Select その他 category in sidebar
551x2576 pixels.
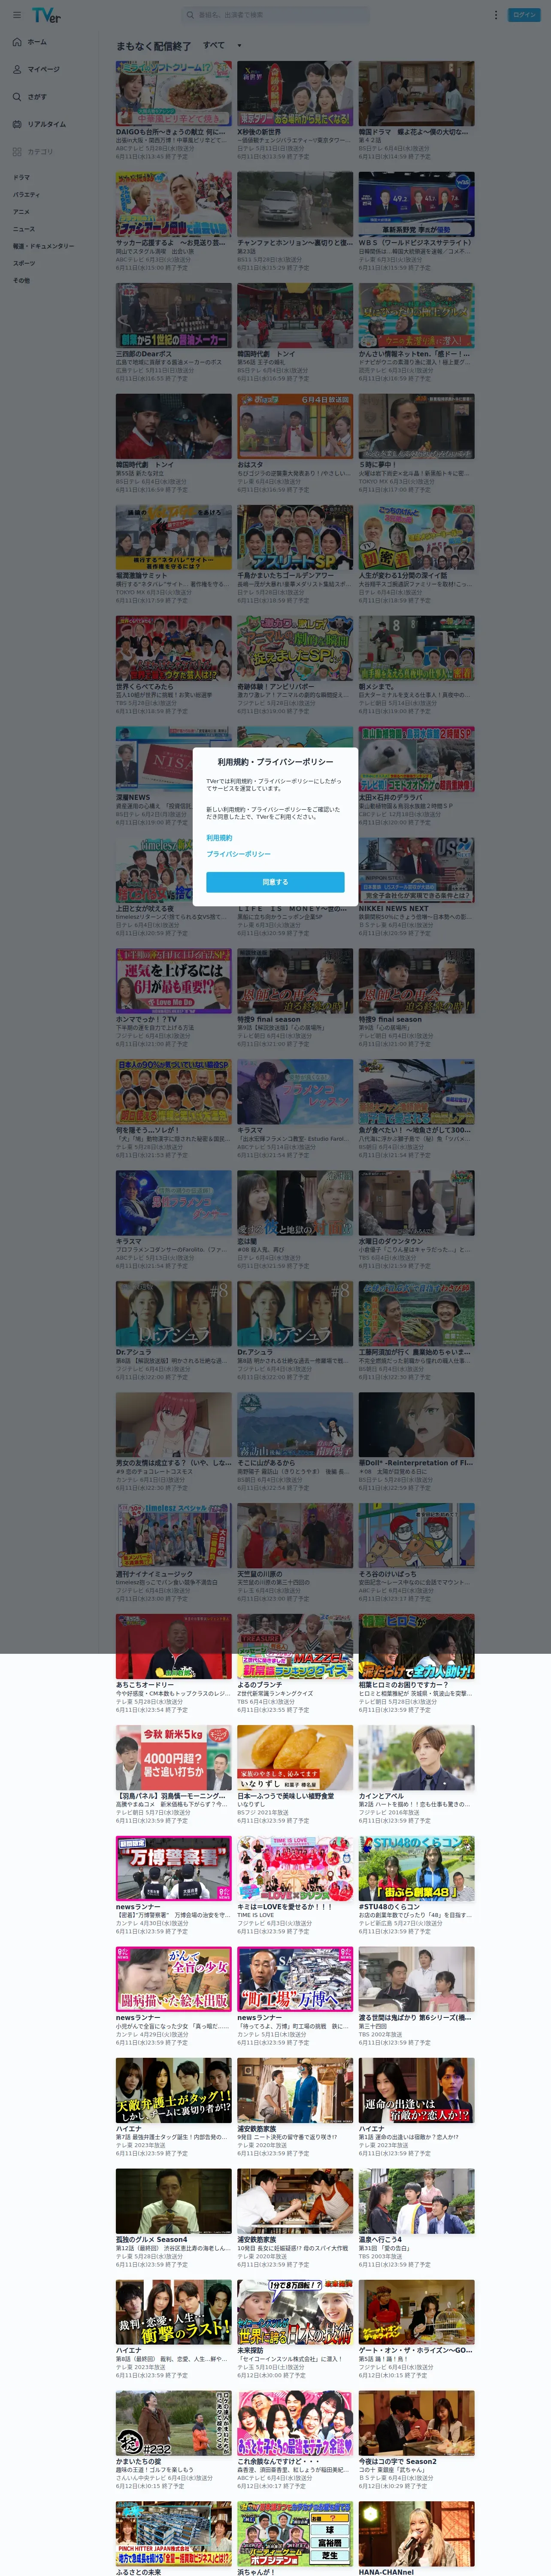click(x=21, y=280)
